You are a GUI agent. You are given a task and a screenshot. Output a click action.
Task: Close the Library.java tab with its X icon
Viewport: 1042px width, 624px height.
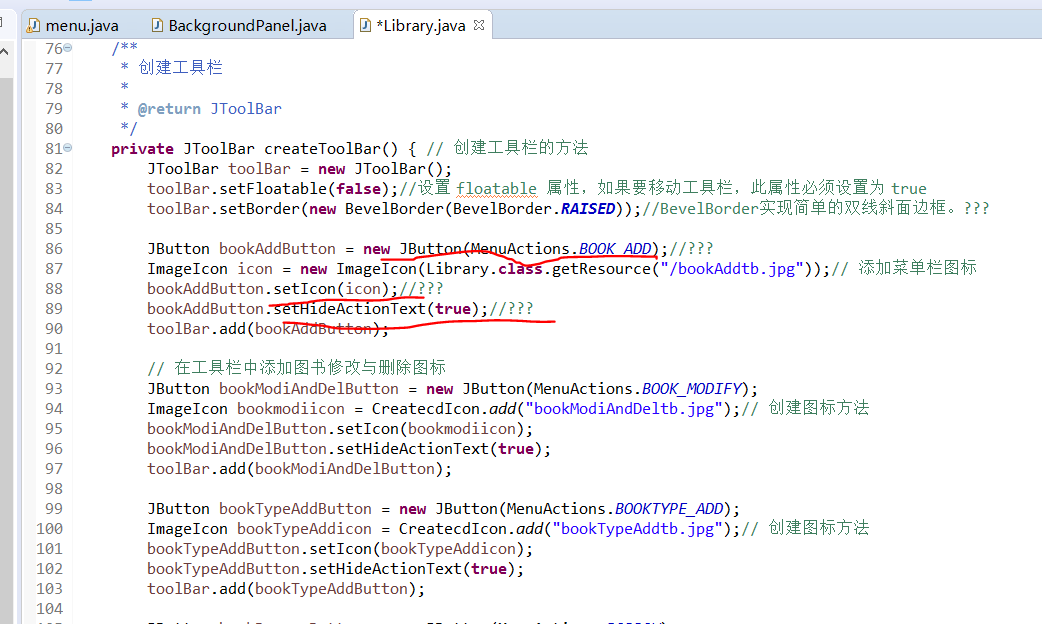pos(478,25)
